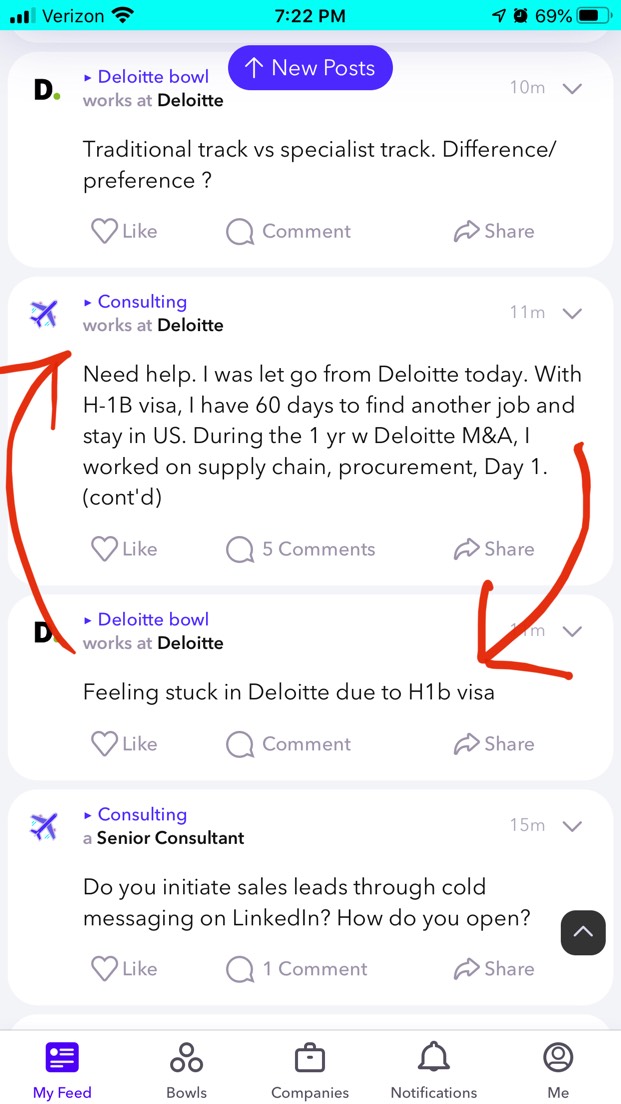621x1104 pixels.
Task: Open the Notifications bell tab
Action: [x=434, y=1070]
